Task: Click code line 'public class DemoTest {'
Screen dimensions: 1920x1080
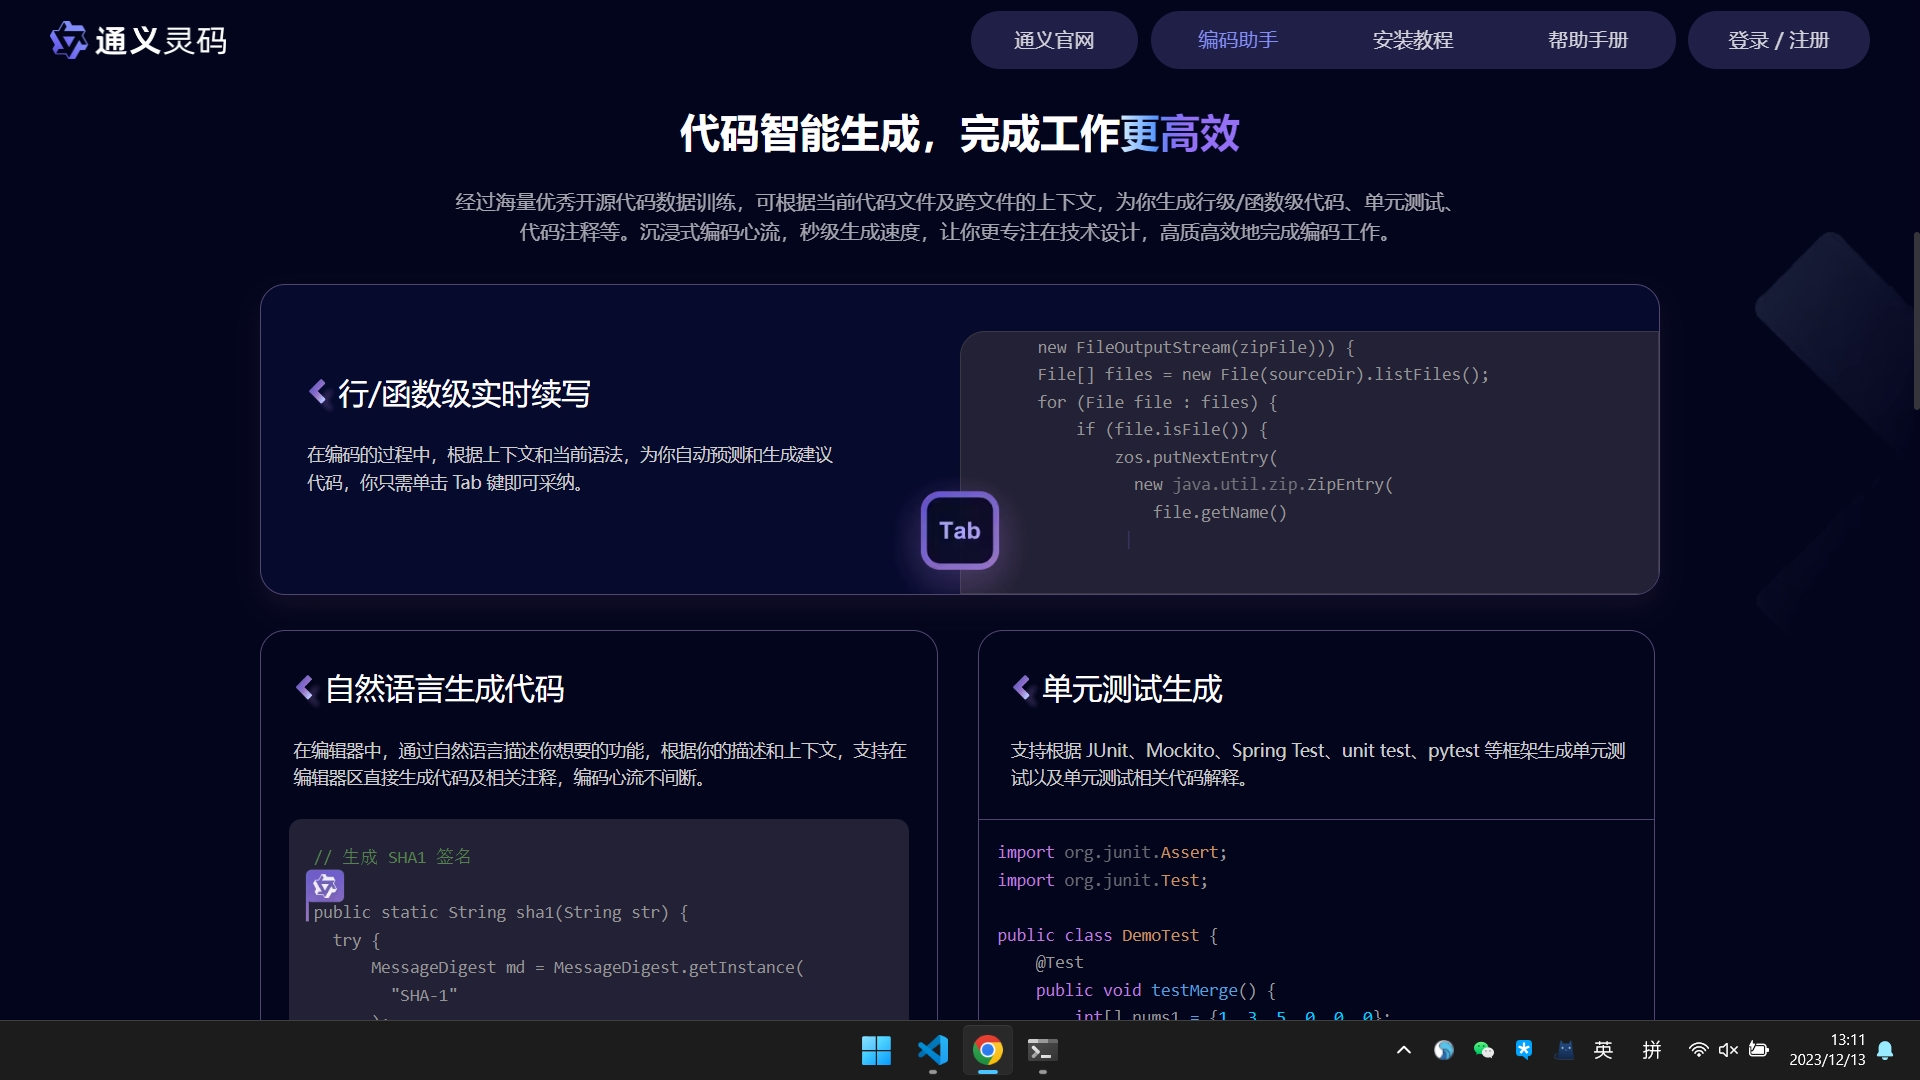Action: [1107, 935]
